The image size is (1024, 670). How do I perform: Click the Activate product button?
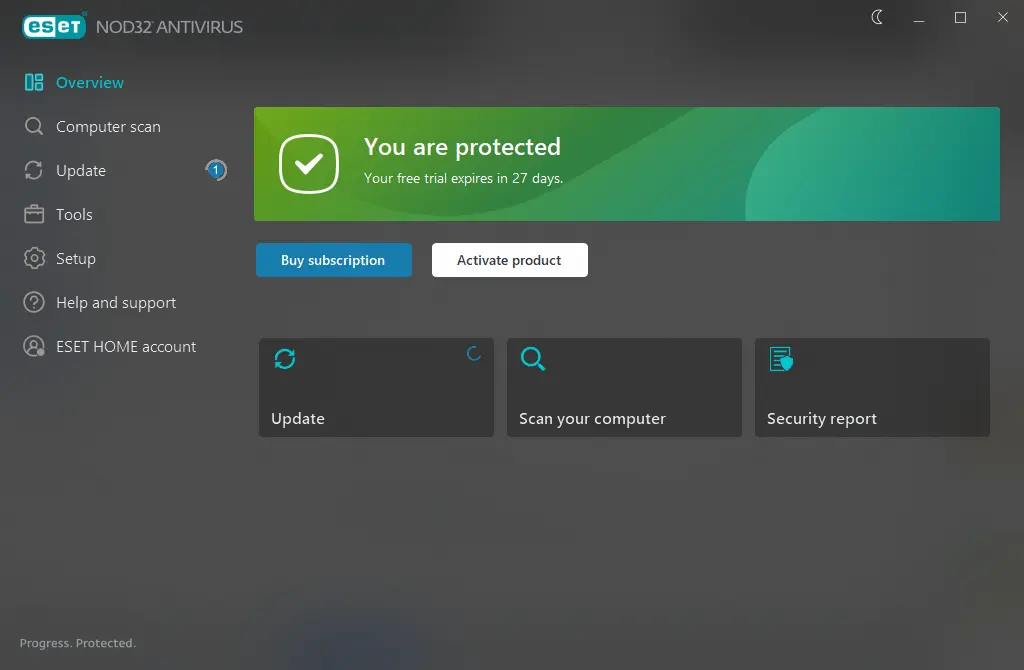[509, 260]
